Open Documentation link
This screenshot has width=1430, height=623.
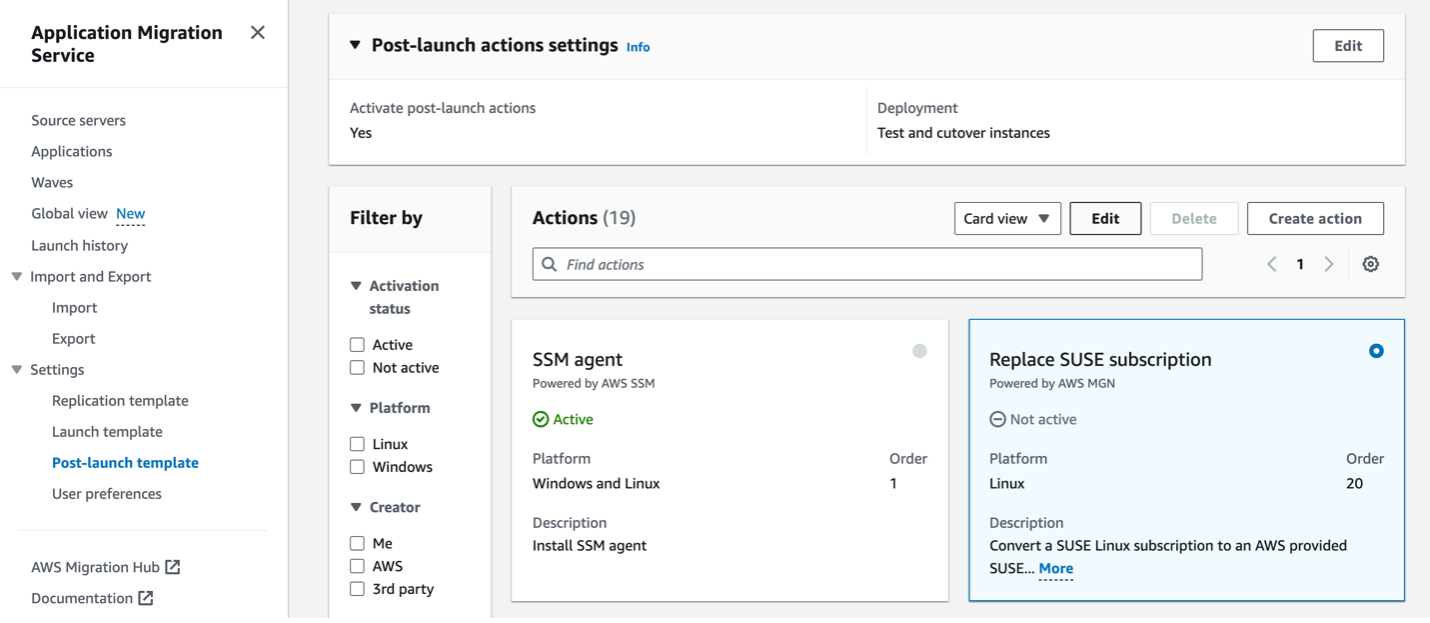coord(82,598)
